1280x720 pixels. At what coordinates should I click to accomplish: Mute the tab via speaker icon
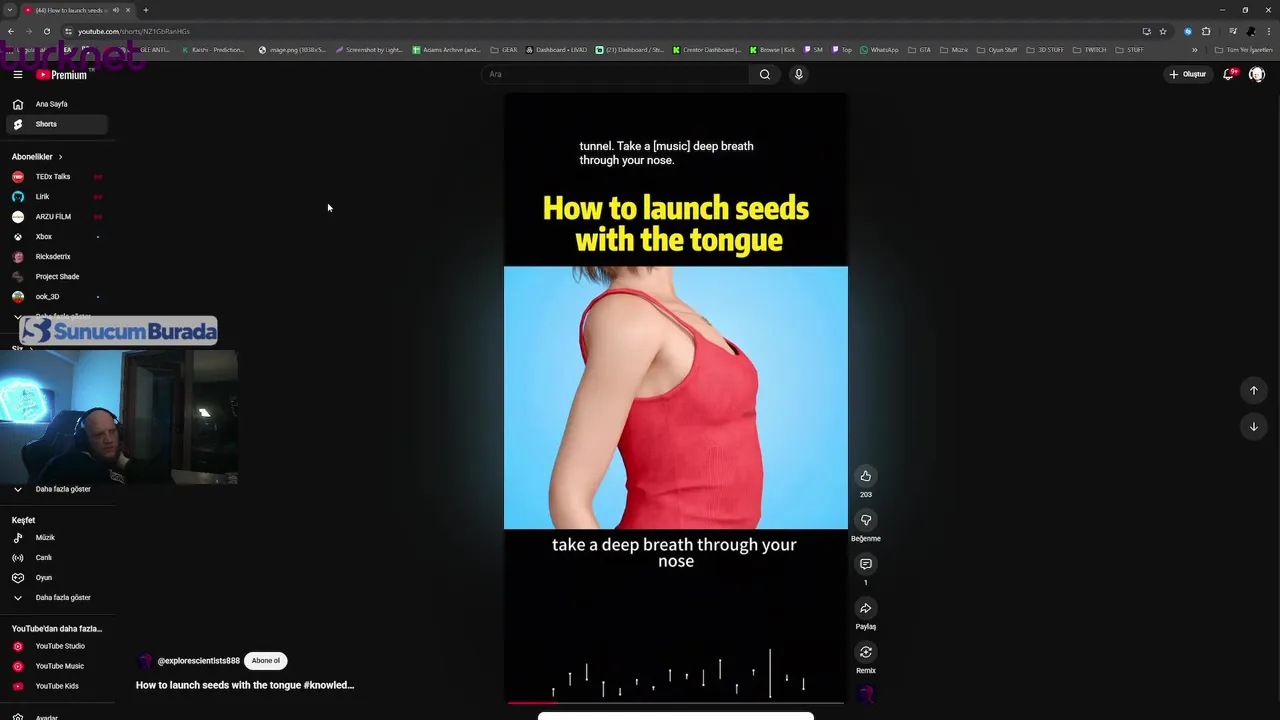116,10
